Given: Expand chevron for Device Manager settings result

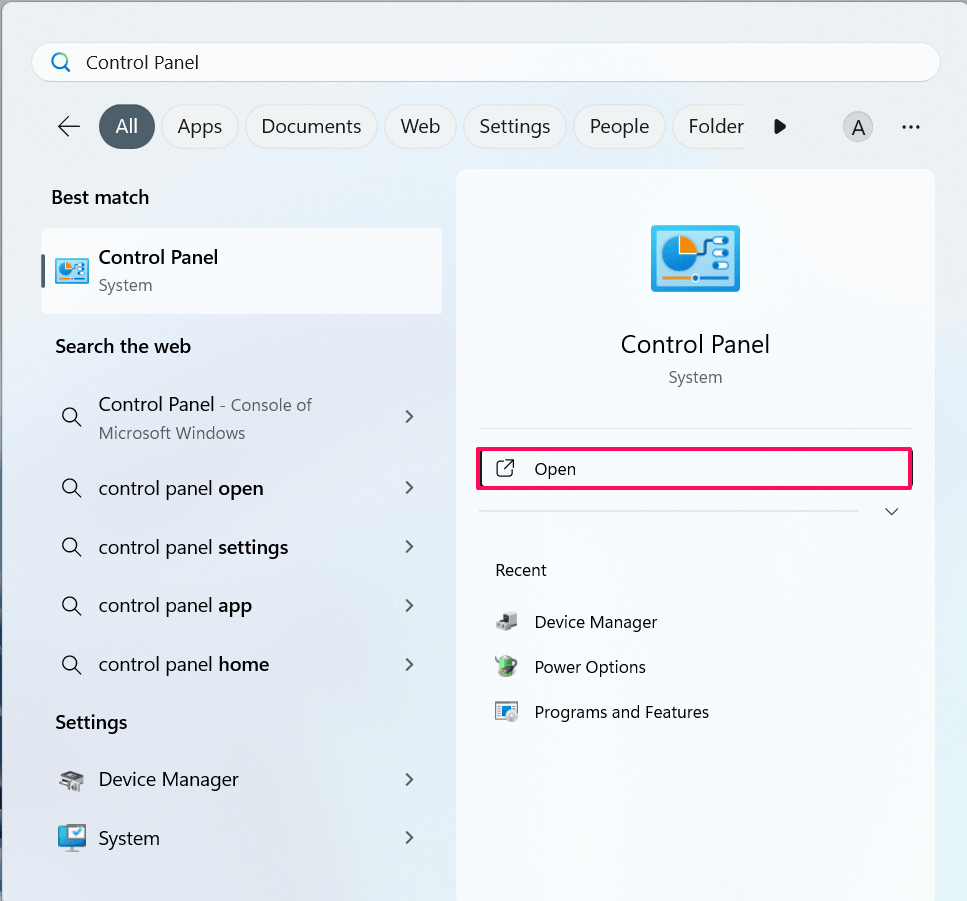Looking at the screenshot, I should point(409,780).
